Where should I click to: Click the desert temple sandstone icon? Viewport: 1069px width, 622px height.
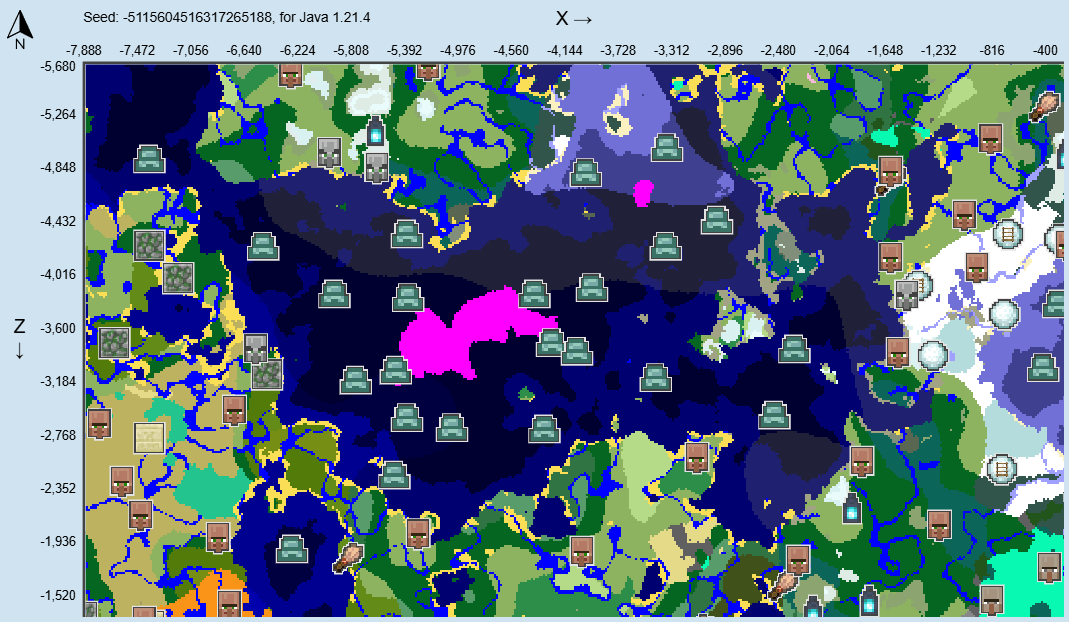[x=149, y=438]
